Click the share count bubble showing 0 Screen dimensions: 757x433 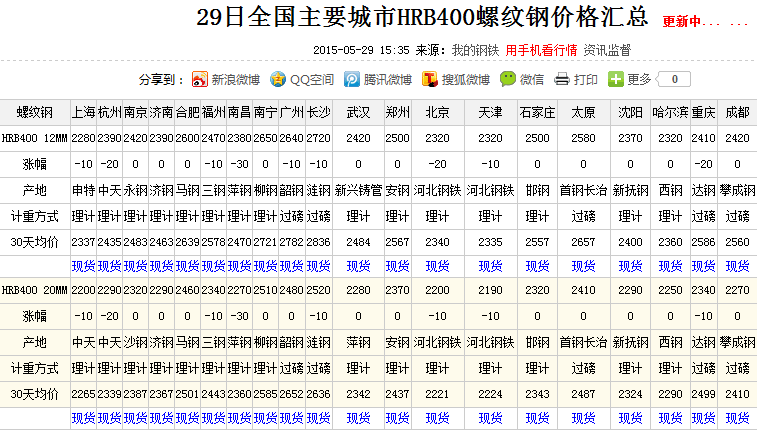click(674, 79)
